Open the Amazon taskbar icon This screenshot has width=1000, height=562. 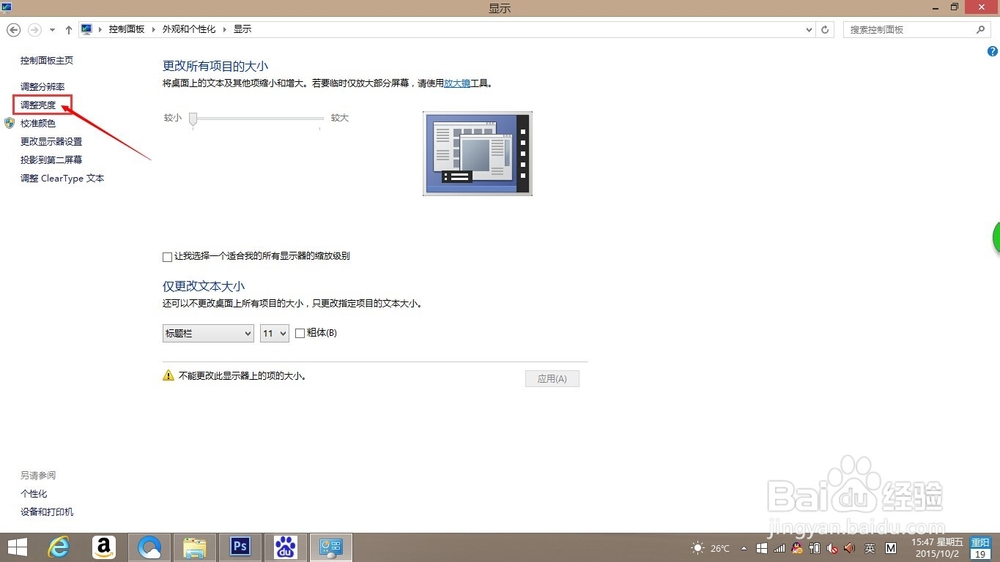pyautogui.click(x=103, y=547)
